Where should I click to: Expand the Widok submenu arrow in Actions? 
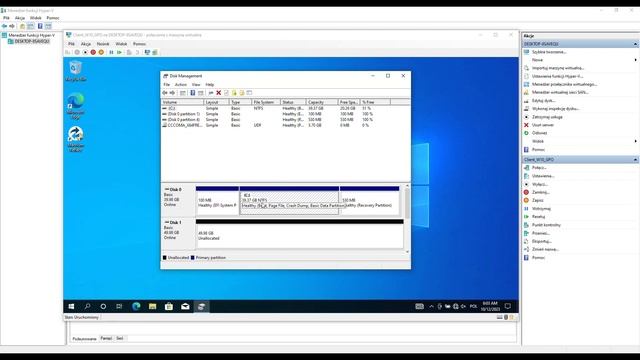(x=635, y=141)
